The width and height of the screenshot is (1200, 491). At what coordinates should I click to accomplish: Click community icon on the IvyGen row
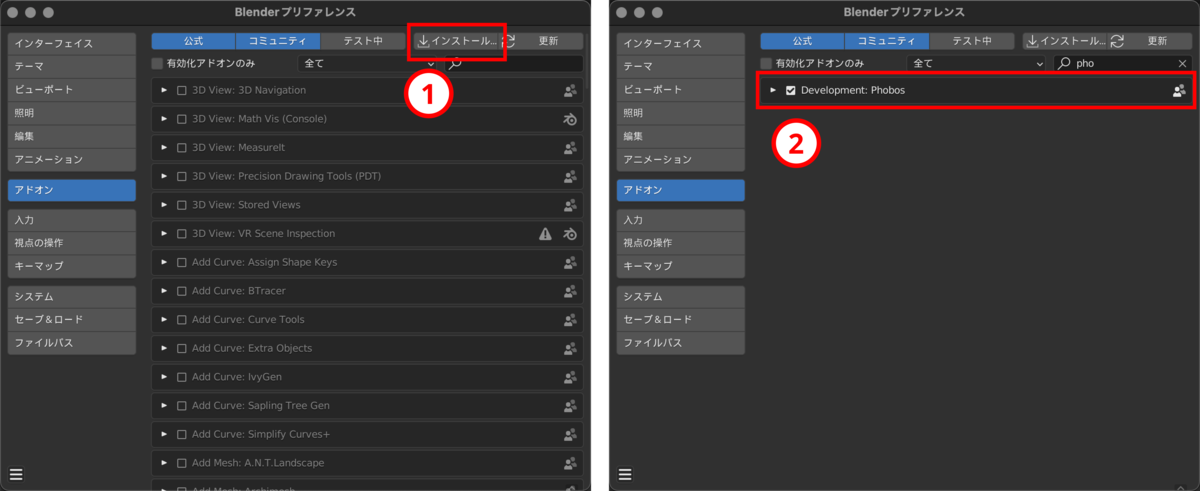click(570, 377)
